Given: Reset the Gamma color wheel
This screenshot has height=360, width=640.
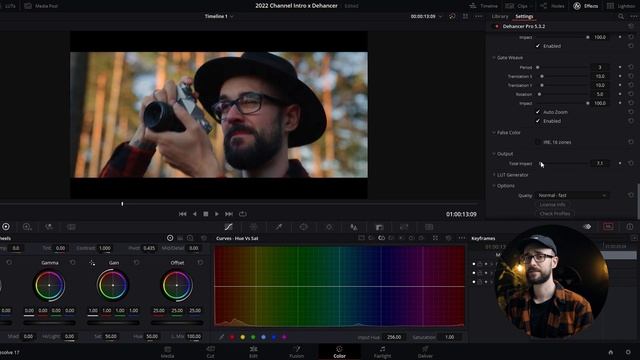Looking at the screenshot, I should pos(73,262).
